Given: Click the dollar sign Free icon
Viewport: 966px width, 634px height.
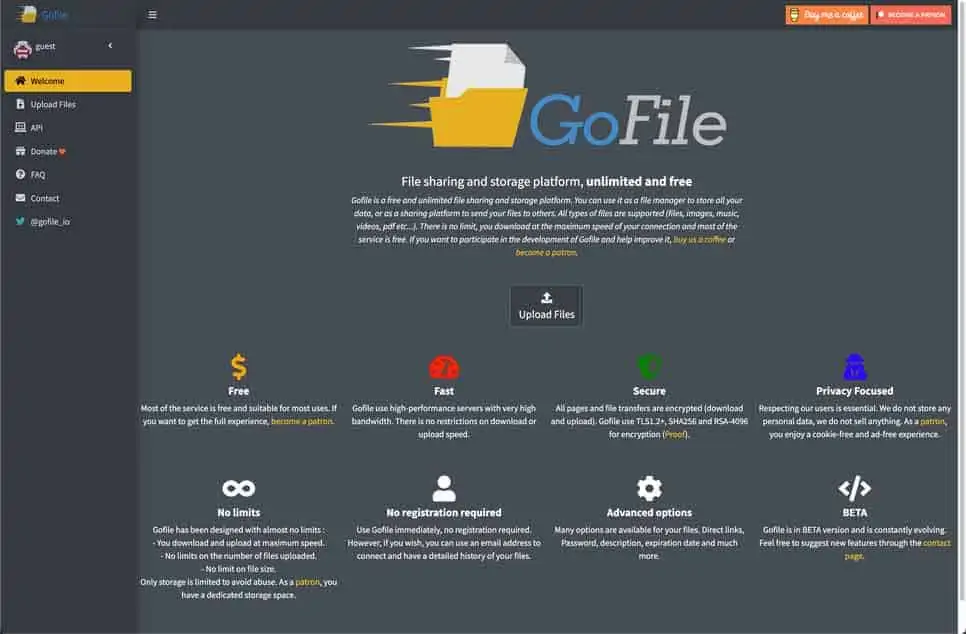Looking at the screenshot, I should coord(238,367).
